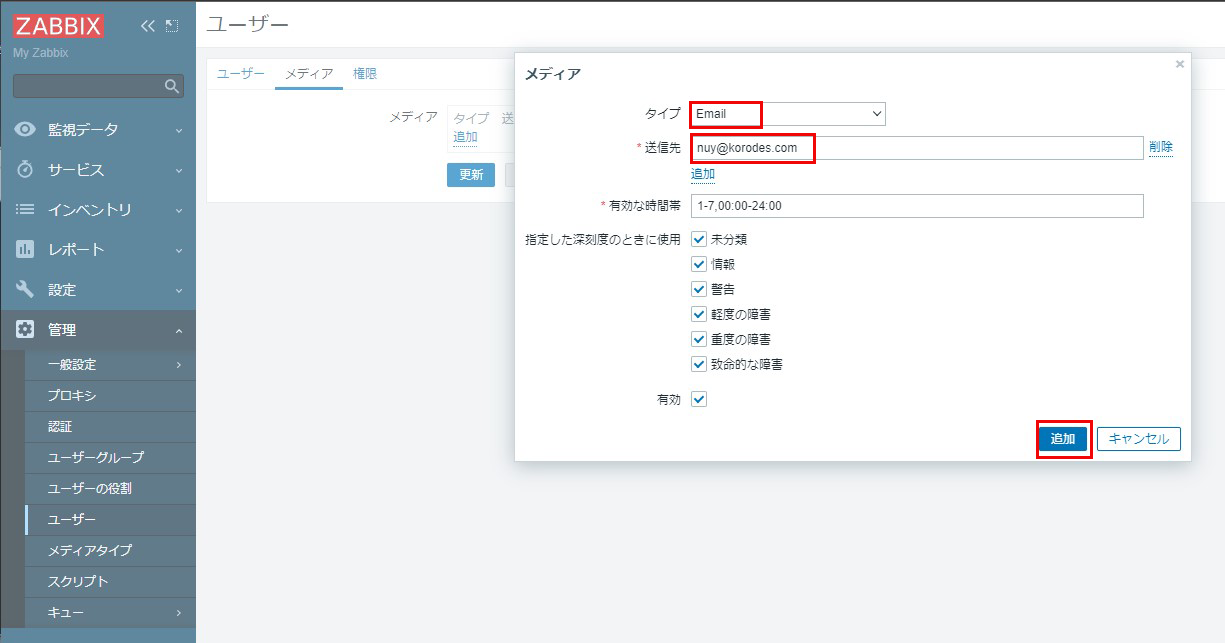The height and width of the screenshot is (643, 1225).
Task: Switch to the ユーザー tab
Action: (241, 74)
